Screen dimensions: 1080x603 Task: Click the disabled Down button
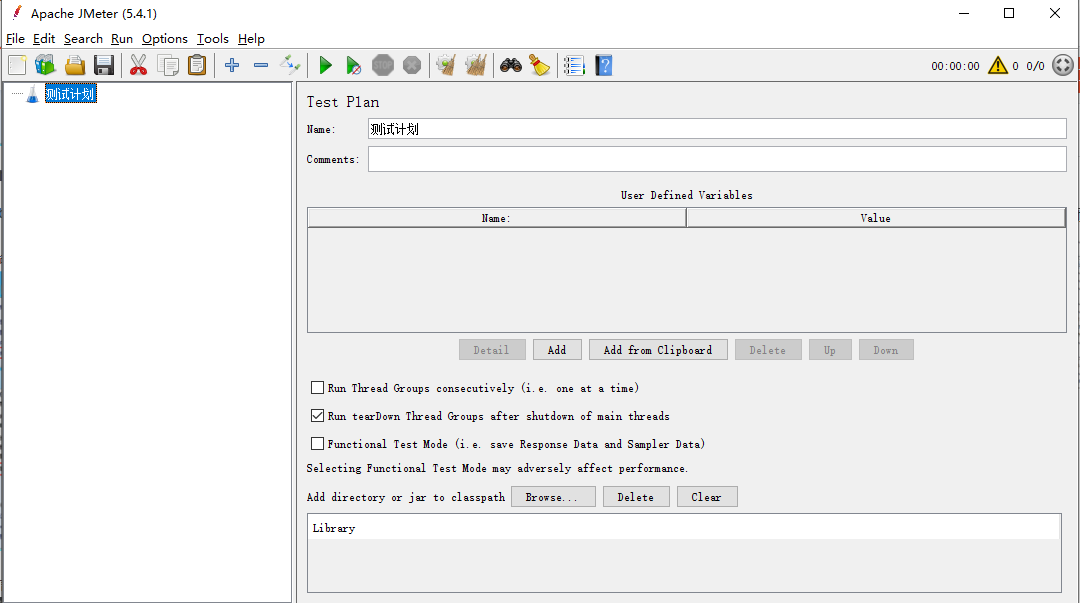coord(886,350)
